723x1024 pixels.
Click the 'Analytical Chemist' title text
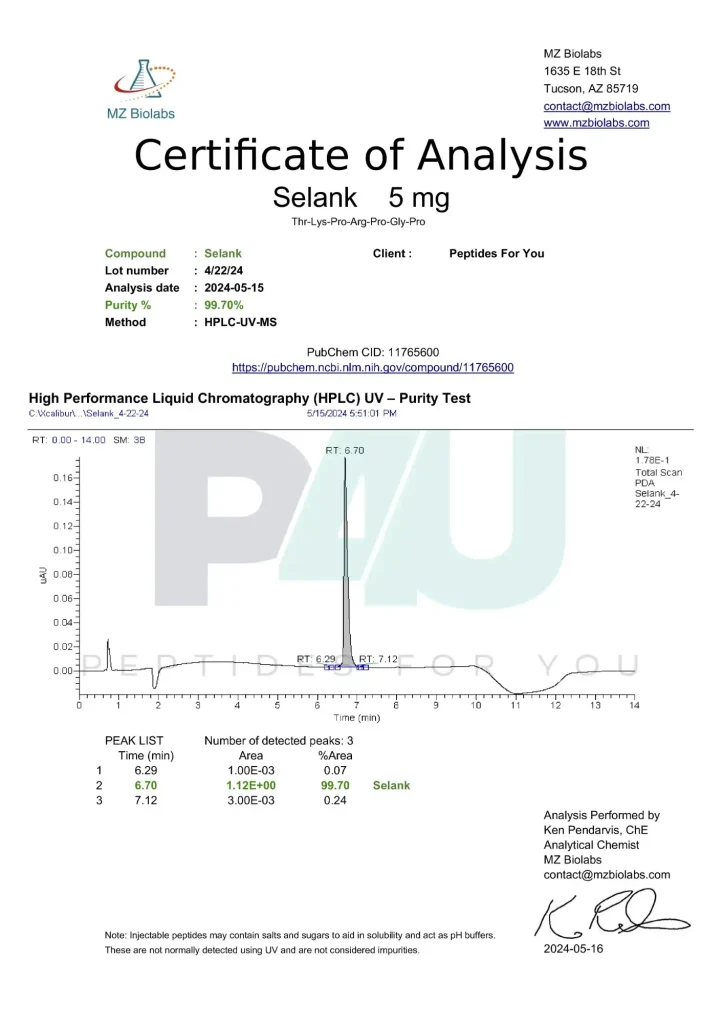click(591, 845)
